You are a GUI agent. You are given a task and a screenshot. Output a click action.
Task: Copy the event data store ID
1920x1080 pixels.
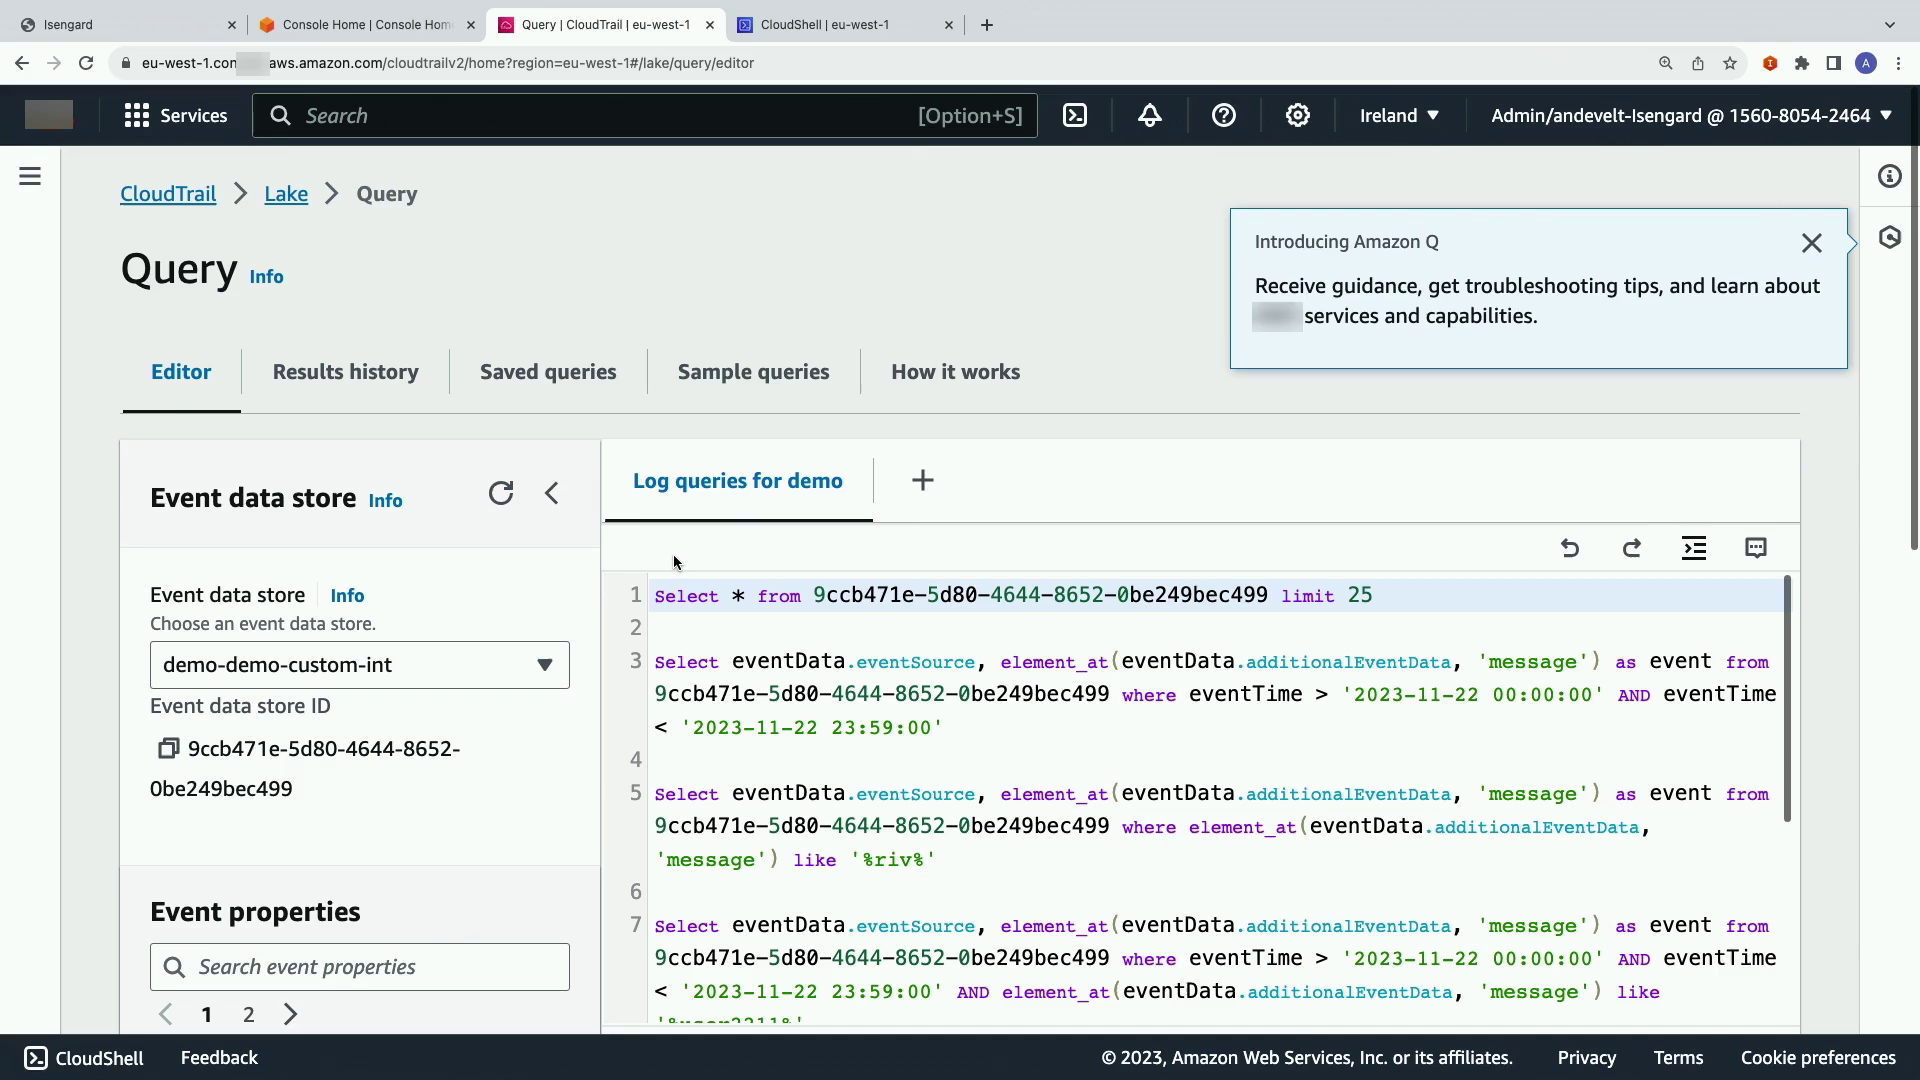(168, 748)
